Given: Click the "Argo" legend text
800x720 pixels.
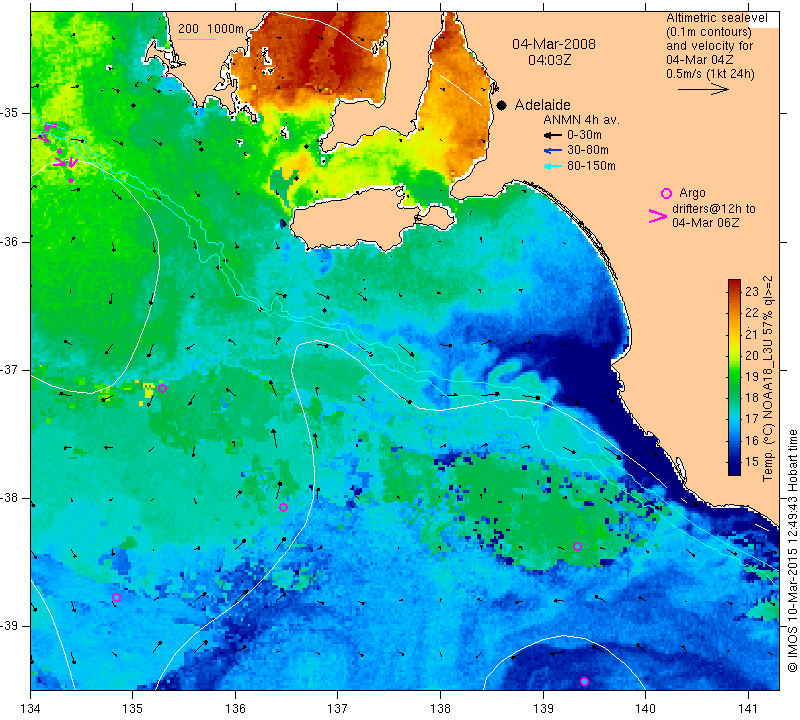Looking at the screenshot, I should pyautogui.click(x=692, y=193).
